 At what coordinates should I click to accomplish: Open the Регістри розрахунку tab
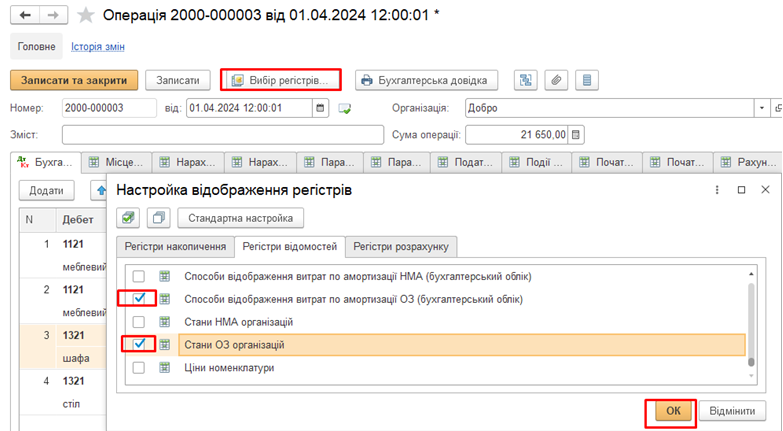tap(402, 246)
